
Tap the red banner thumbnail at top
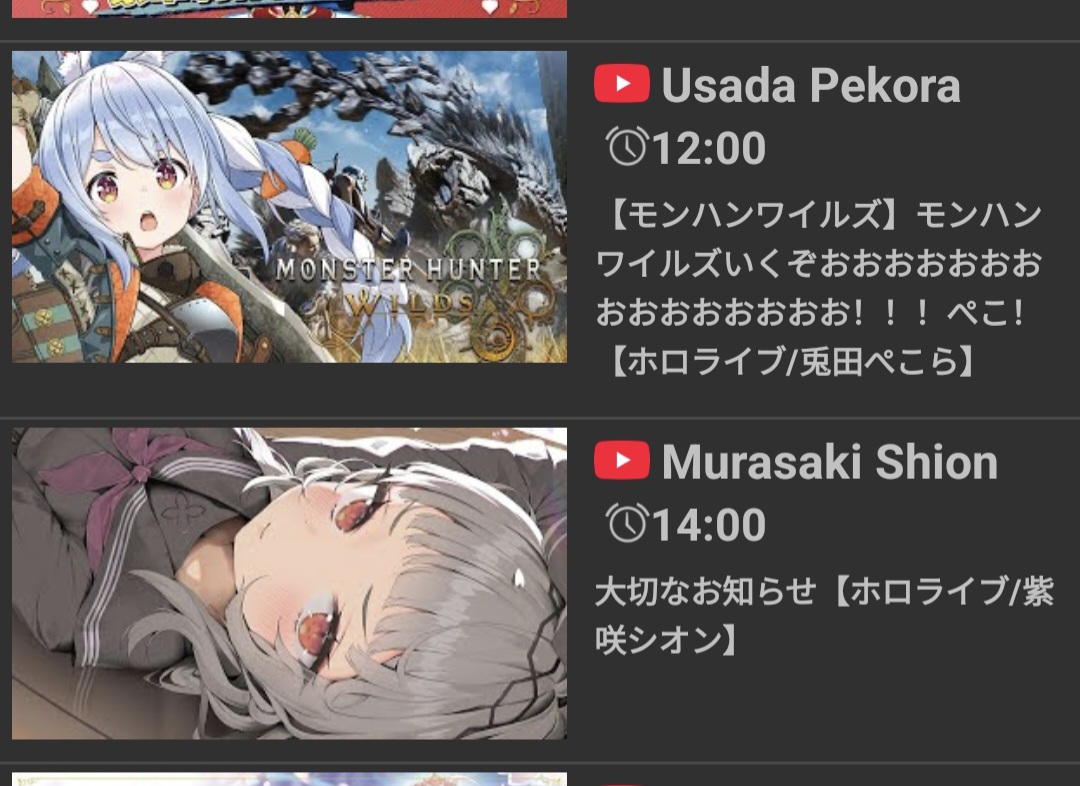tap(289, 8)
